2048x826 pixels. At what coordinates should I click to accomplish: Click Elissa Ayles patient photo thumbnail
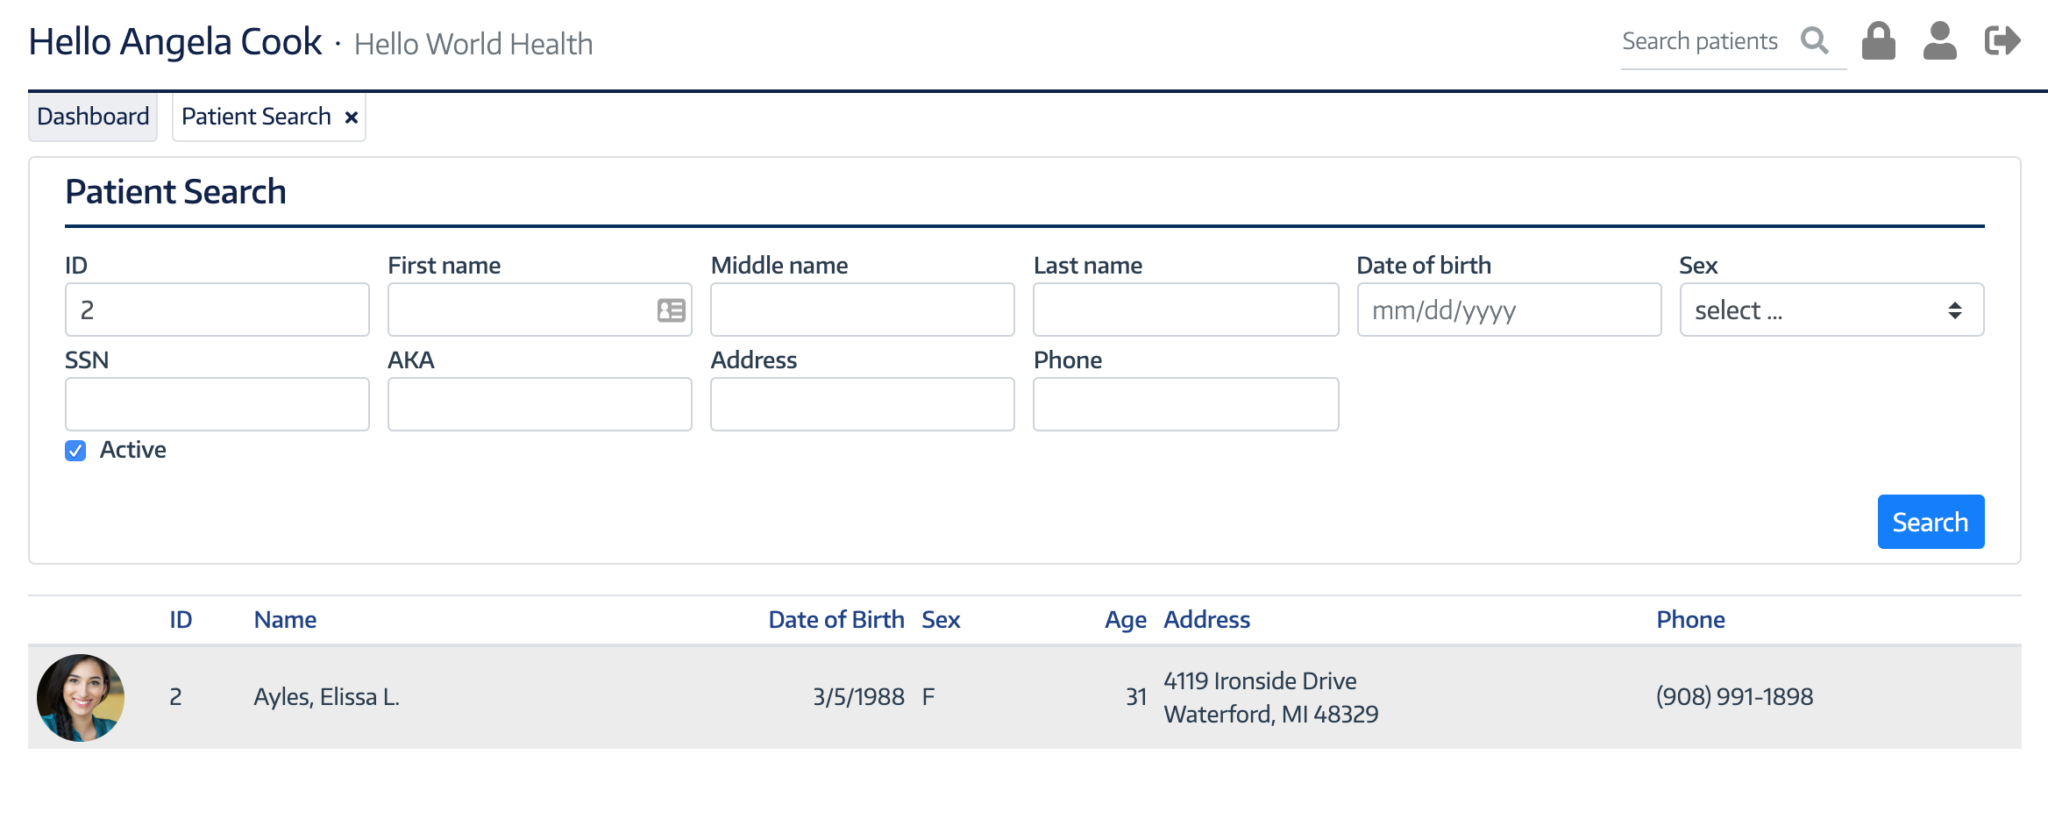(x=81, y=698)
